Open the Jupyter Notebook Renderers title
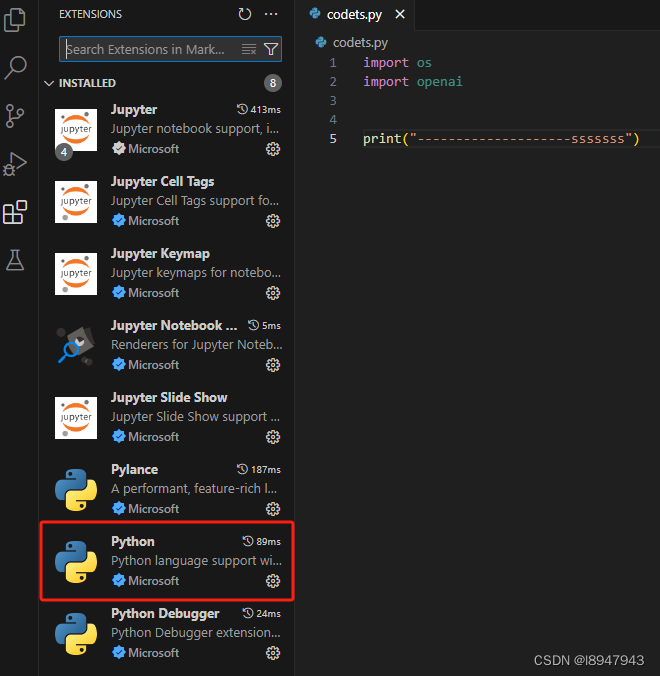The height and width of the screenshot is (676, 660). tap(174, 325)
